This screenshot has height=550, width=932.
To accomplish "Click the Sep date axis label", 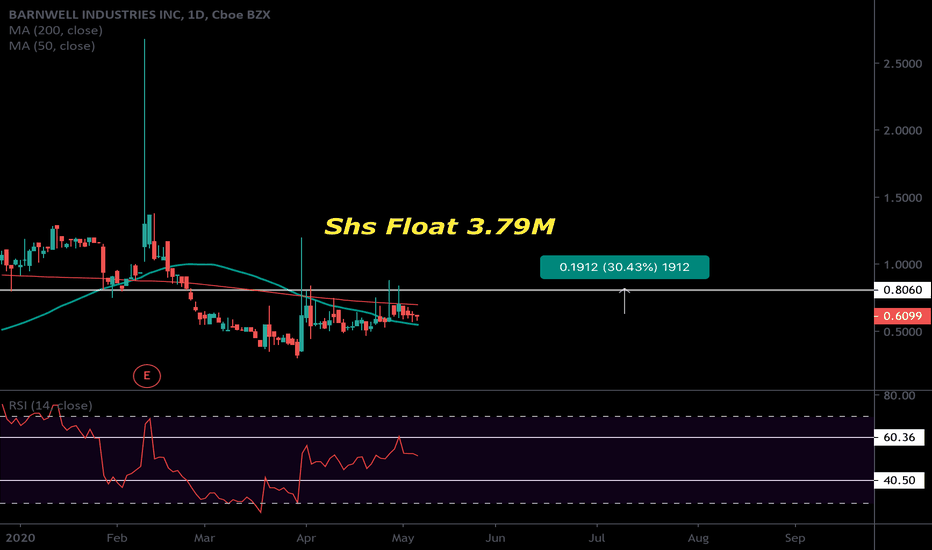I will coord(795,538).
